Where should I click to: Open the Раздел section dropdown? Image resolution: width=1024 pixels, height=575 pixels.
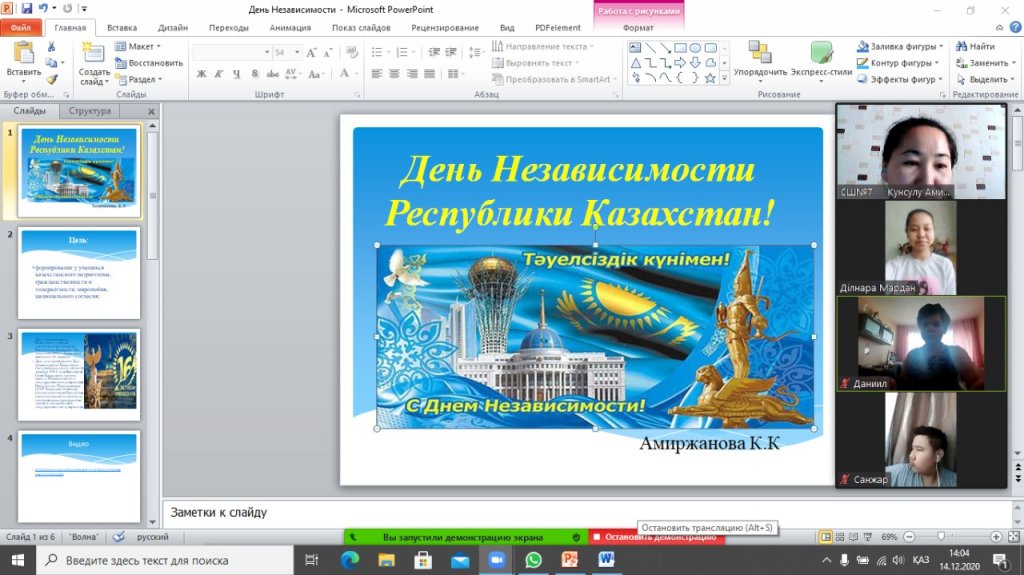138,79
